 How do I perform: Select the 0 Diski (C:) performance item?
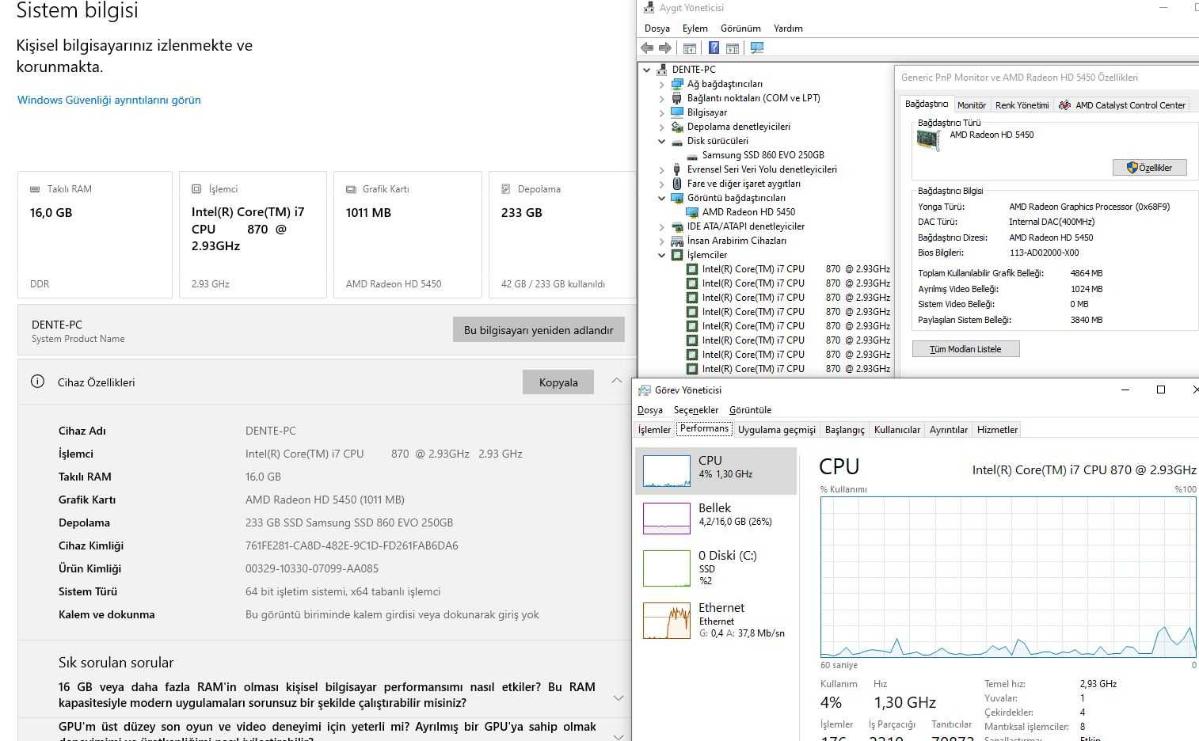pyautogui.click(x=715, y=567)
